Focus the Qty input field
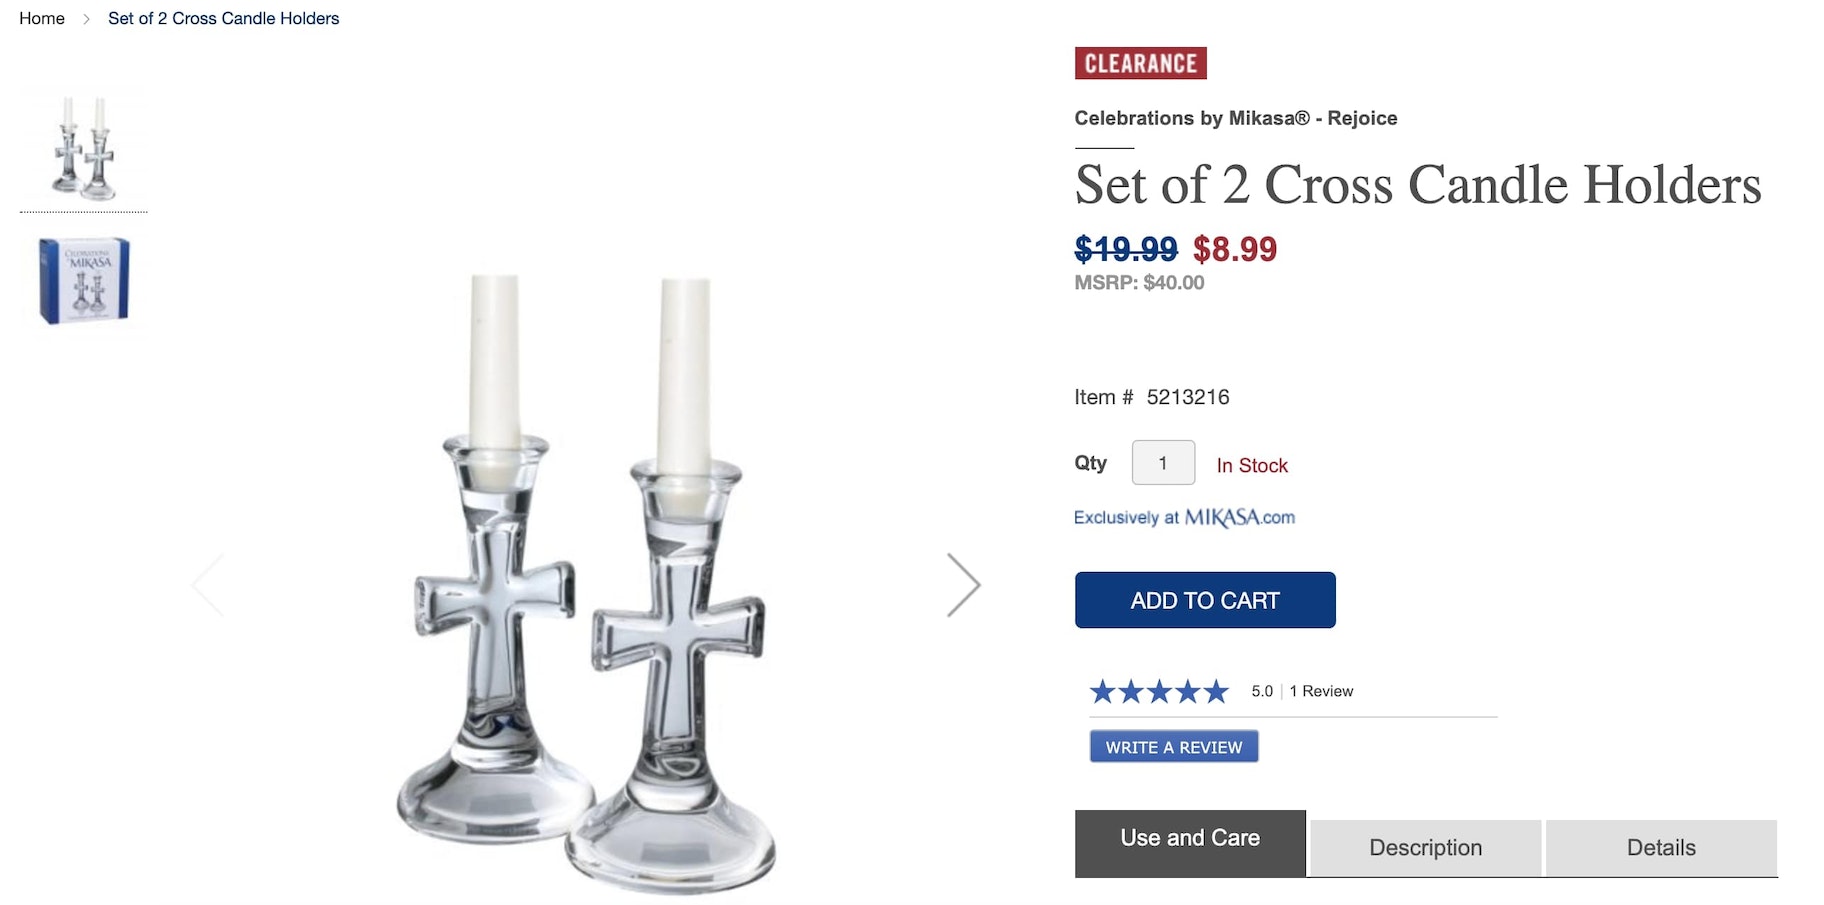1824x905 pixels. 1163,463
